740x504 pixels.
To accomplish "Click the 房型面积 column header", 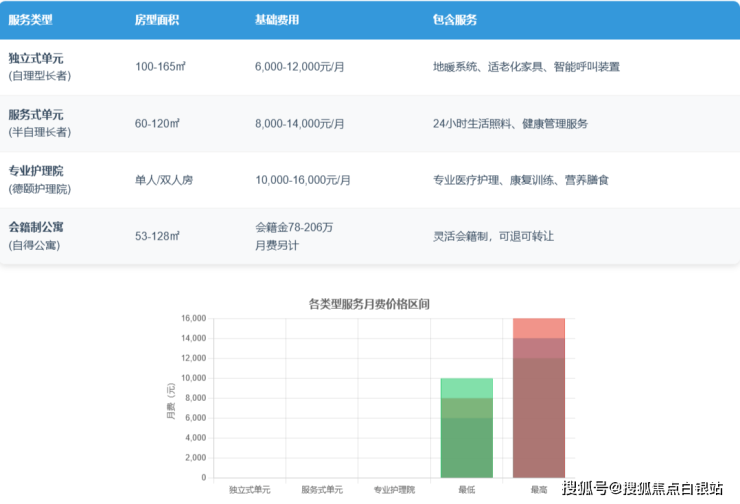I will coord(157,20).
